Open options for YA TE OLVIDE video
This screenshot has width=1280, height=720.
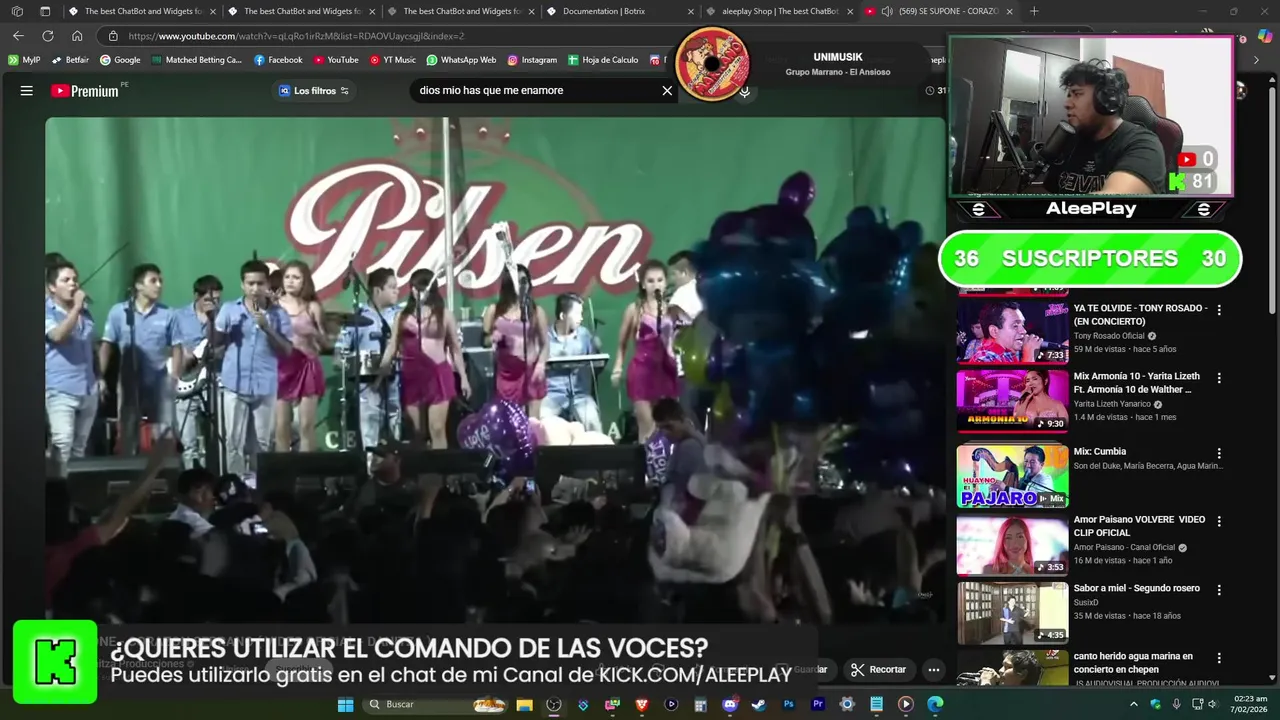point(1218,310)
